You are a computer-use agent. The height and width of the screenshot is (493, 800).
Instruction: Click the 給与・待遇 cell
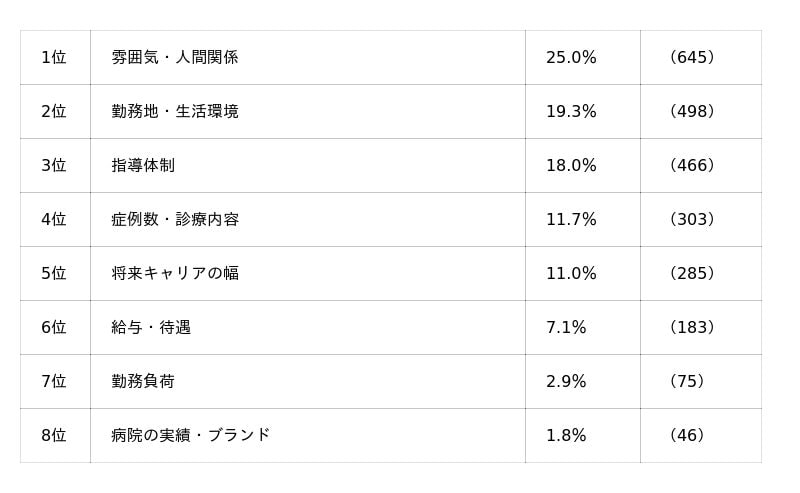tap(151, 328)
